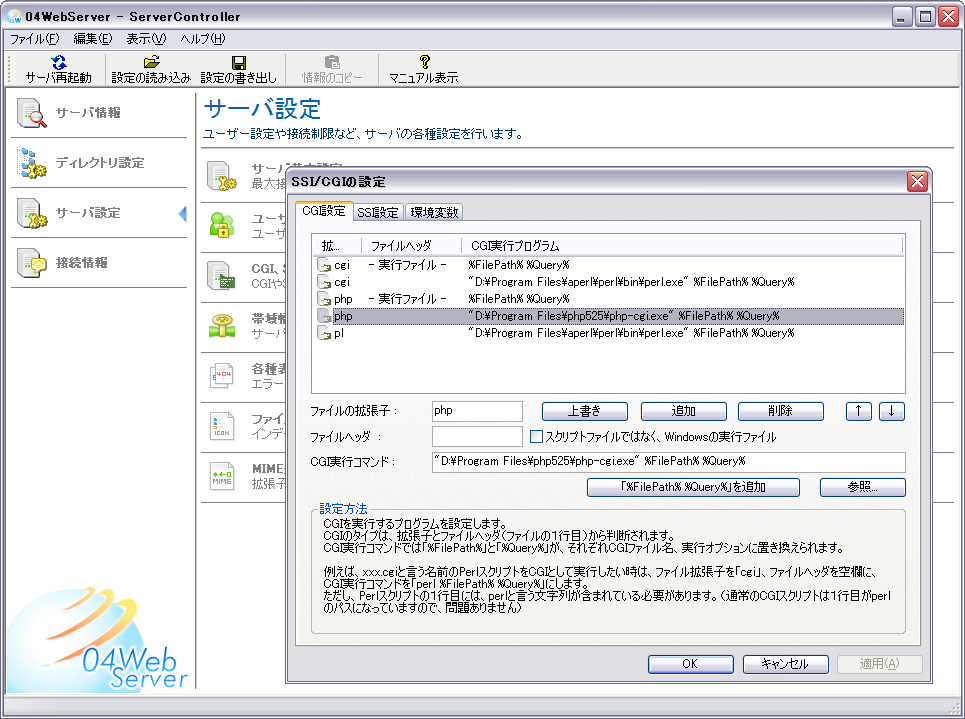Click the CGI/SSI settings icon

pyautogui.click(x=222, y=275)
